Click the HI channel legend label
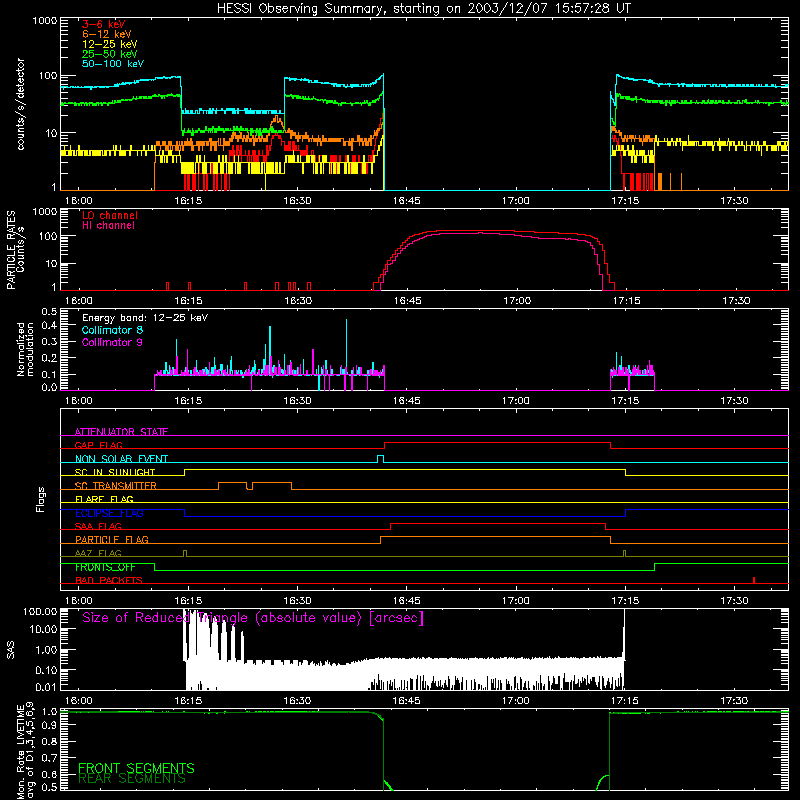Screen dimensions: 800x800 coord(108,225)
